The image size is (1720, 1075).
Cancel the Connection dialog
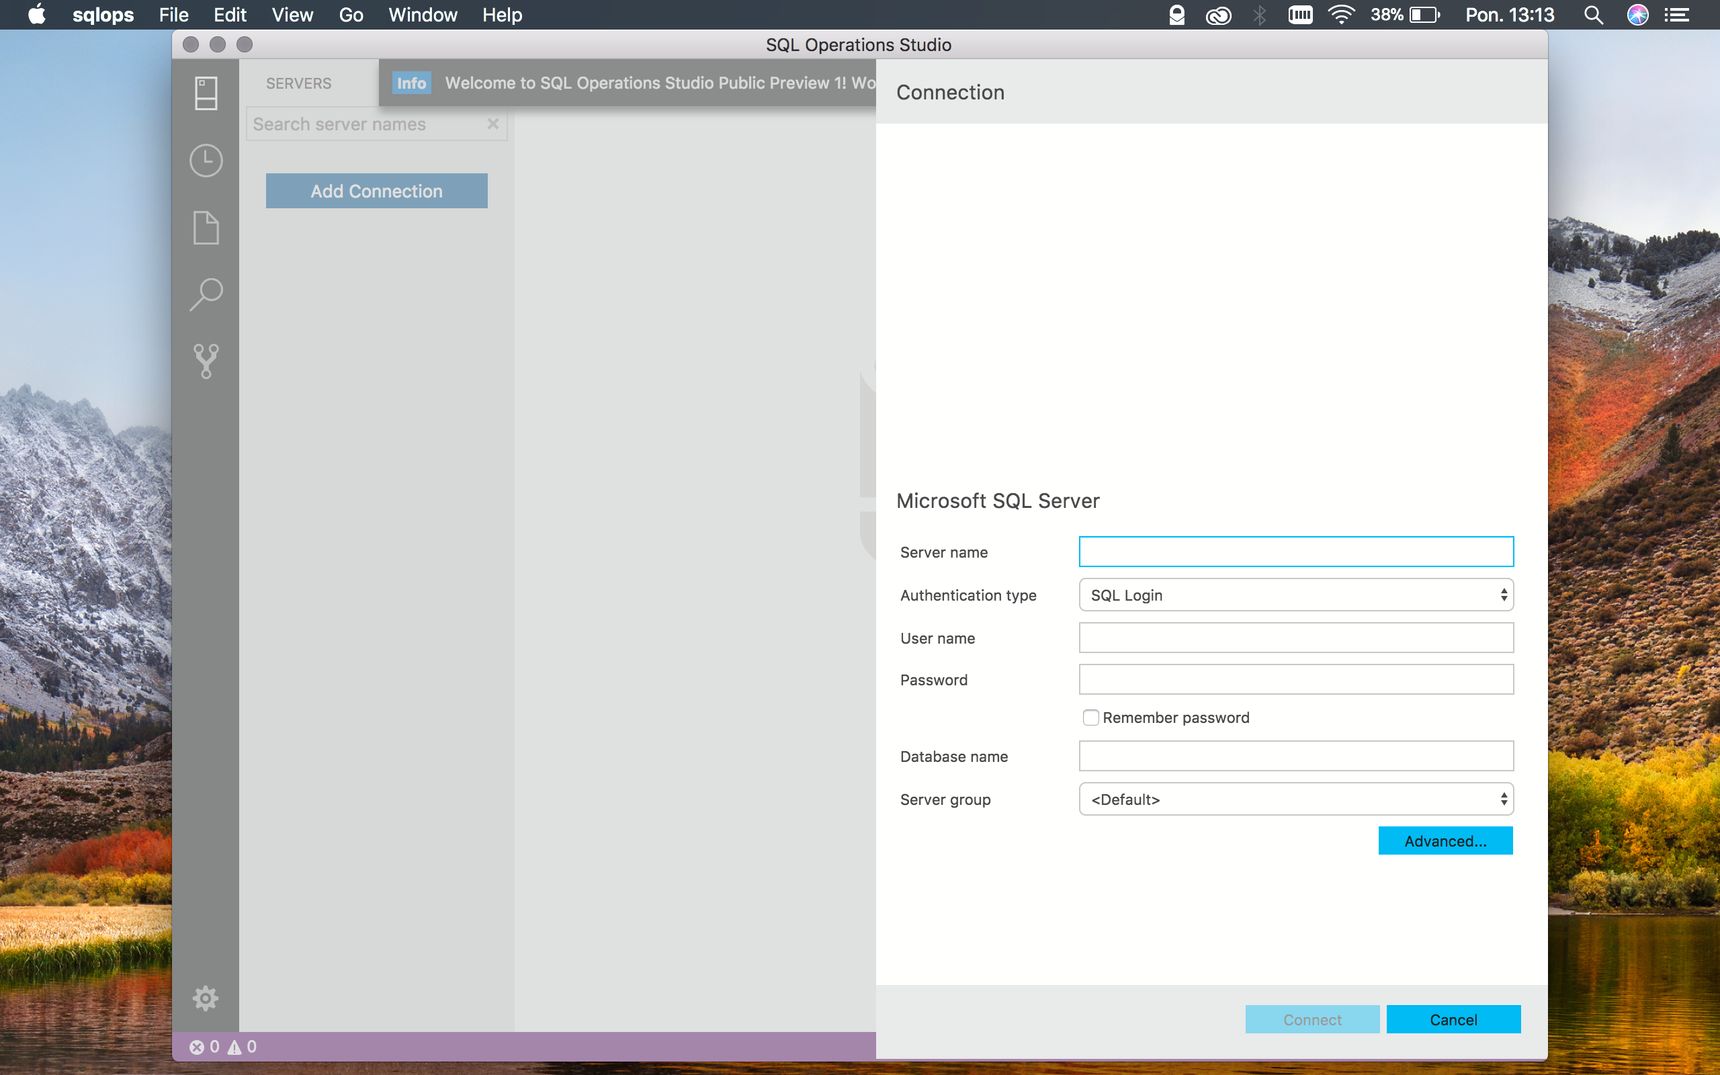(x=1453, y=1020)
